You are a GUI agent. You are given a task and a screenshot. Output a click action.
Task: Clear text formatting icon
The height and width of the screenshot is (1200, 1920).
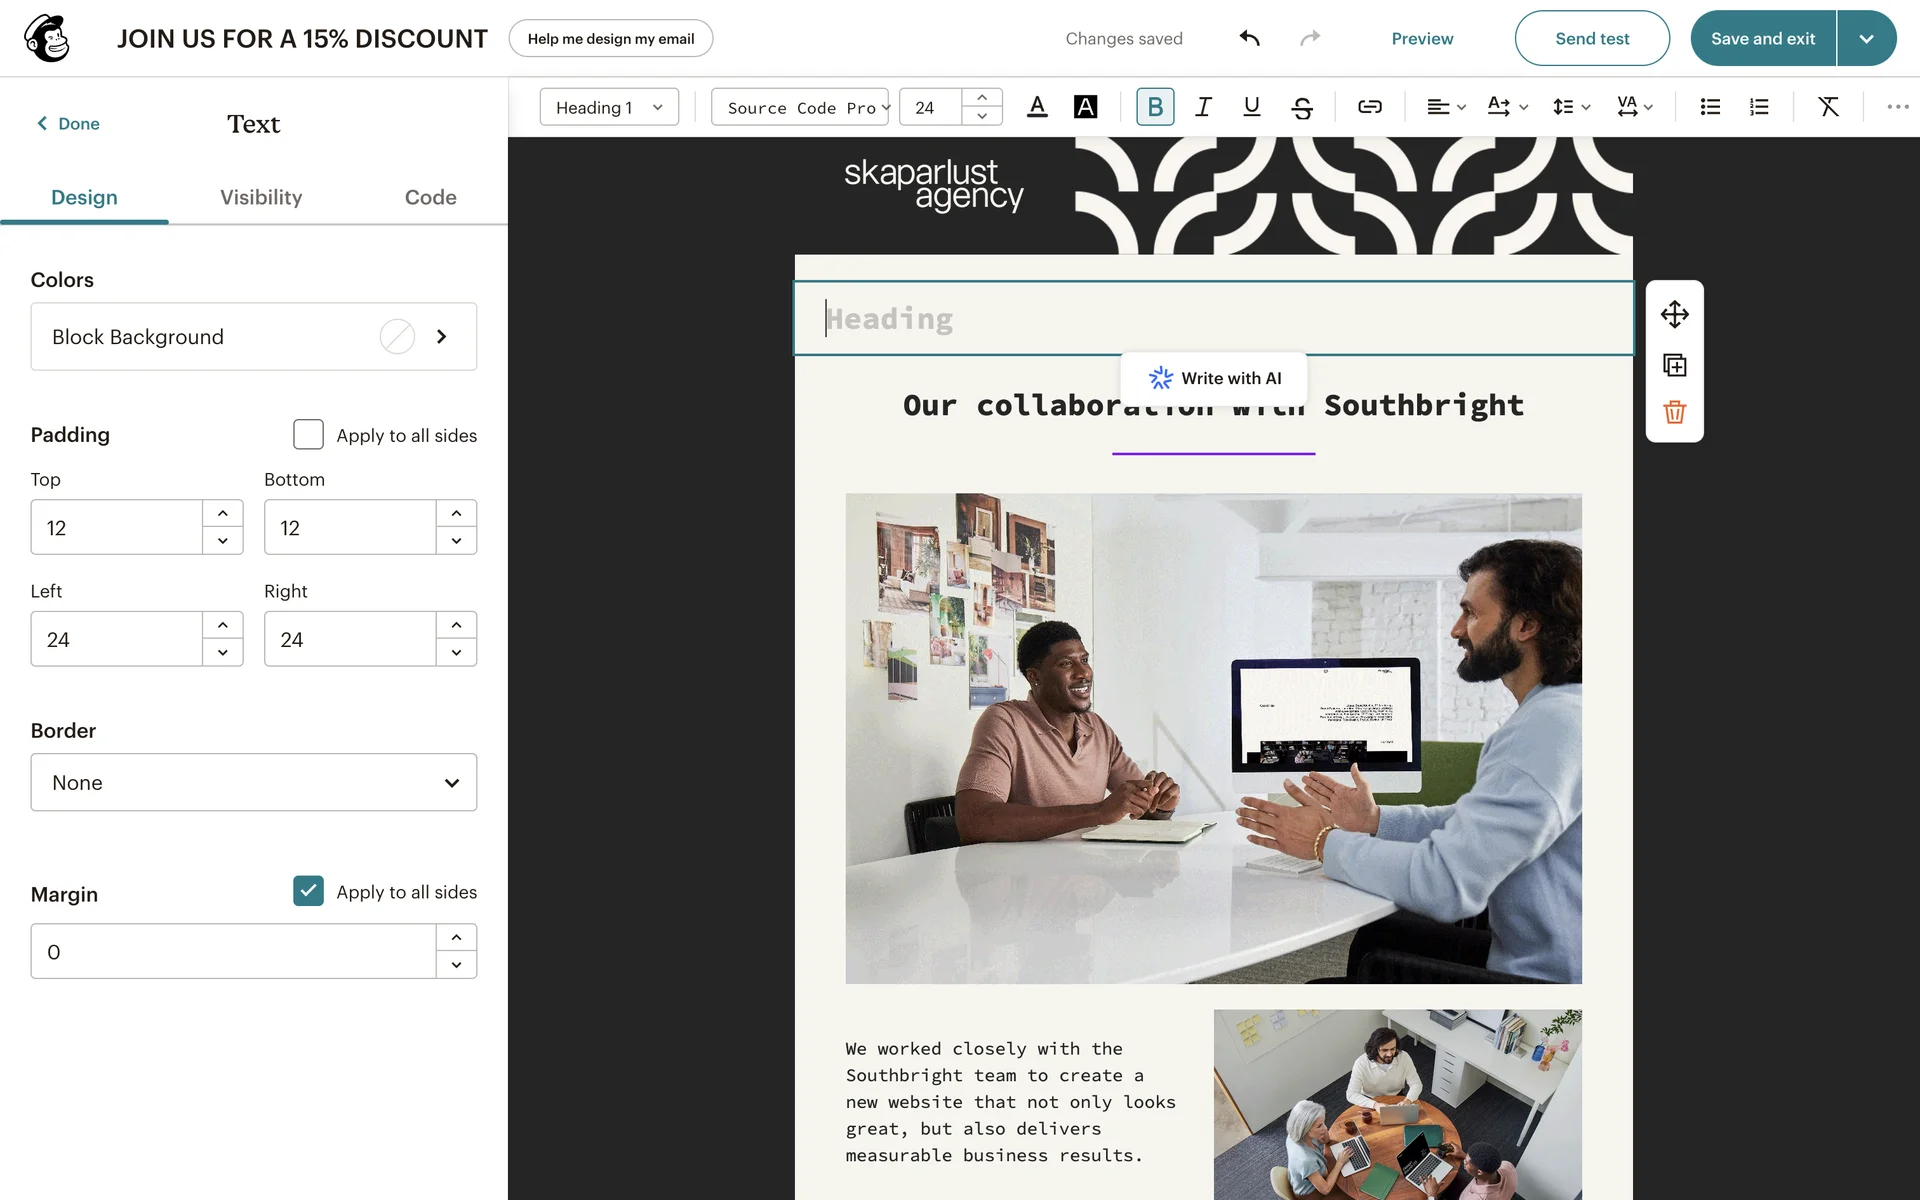(1828, 107)
